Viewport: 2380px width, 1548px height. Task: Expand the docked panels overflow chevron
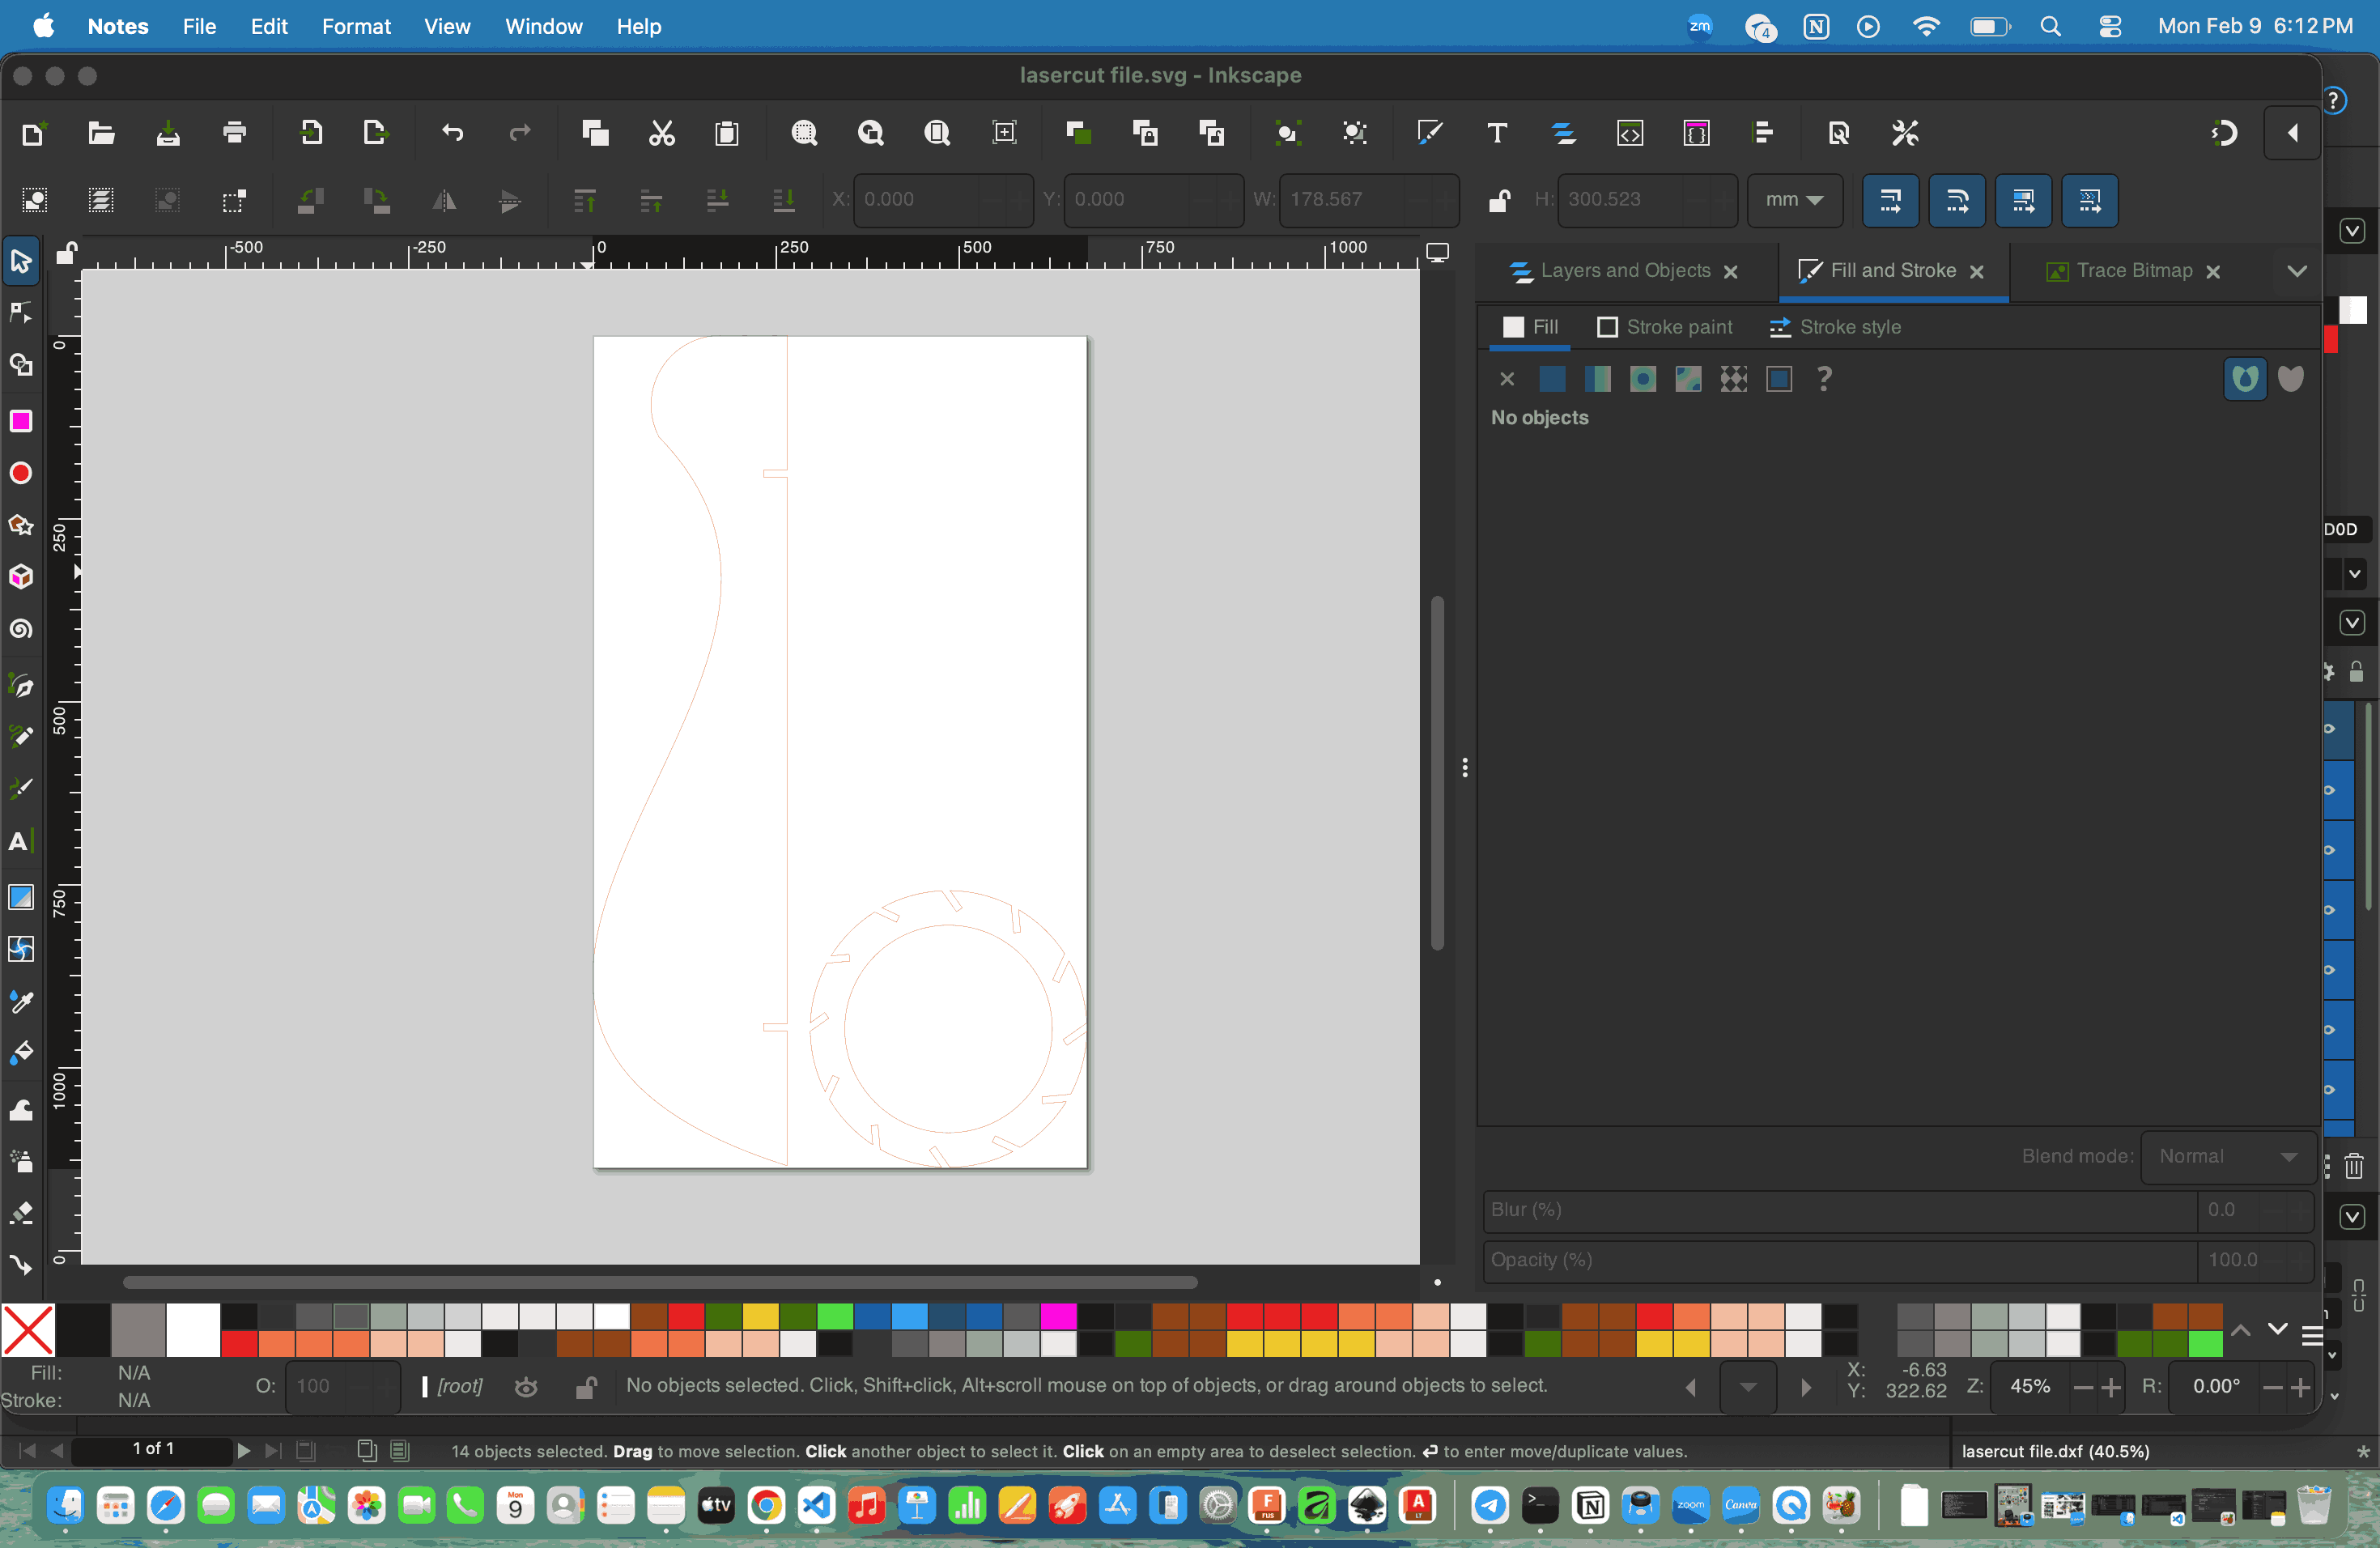[x=2297, y=271]
